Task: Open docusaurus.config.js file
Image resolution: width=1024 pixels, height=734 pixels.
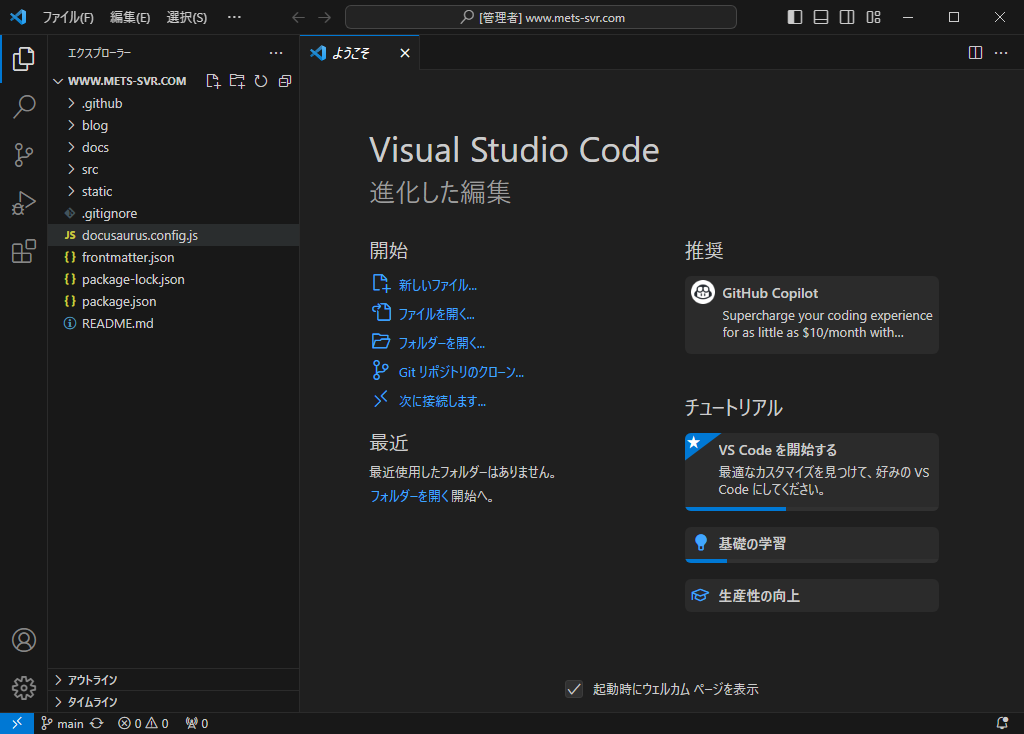Action: pos(174,235)
